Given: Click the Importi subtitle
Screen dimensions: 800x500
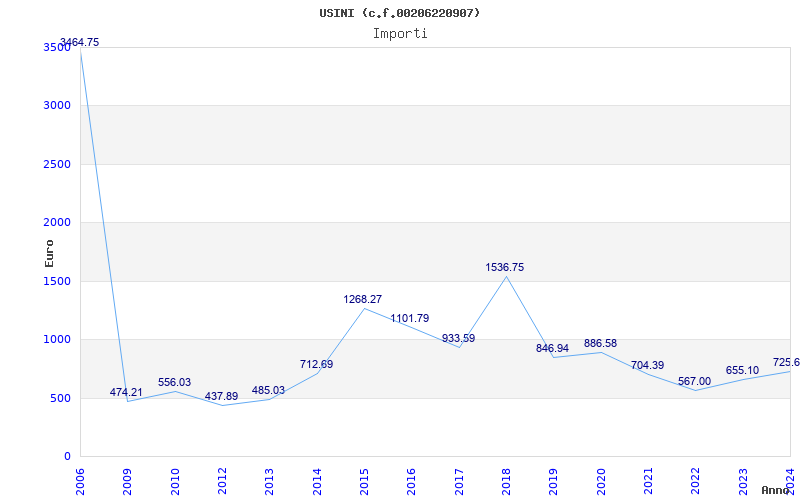Looking at the screenshot, I should (x=400, y=34).
